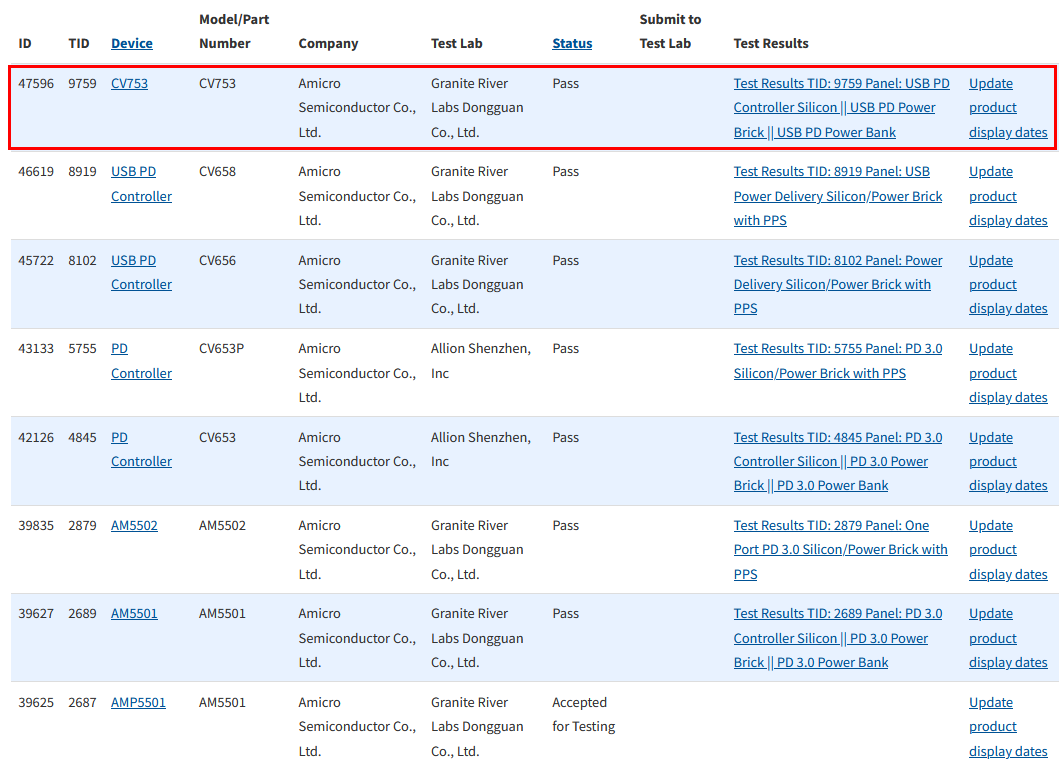Click Accepted for Testing status
This screenshot has height=765, width=1064.
click(584, 715)
